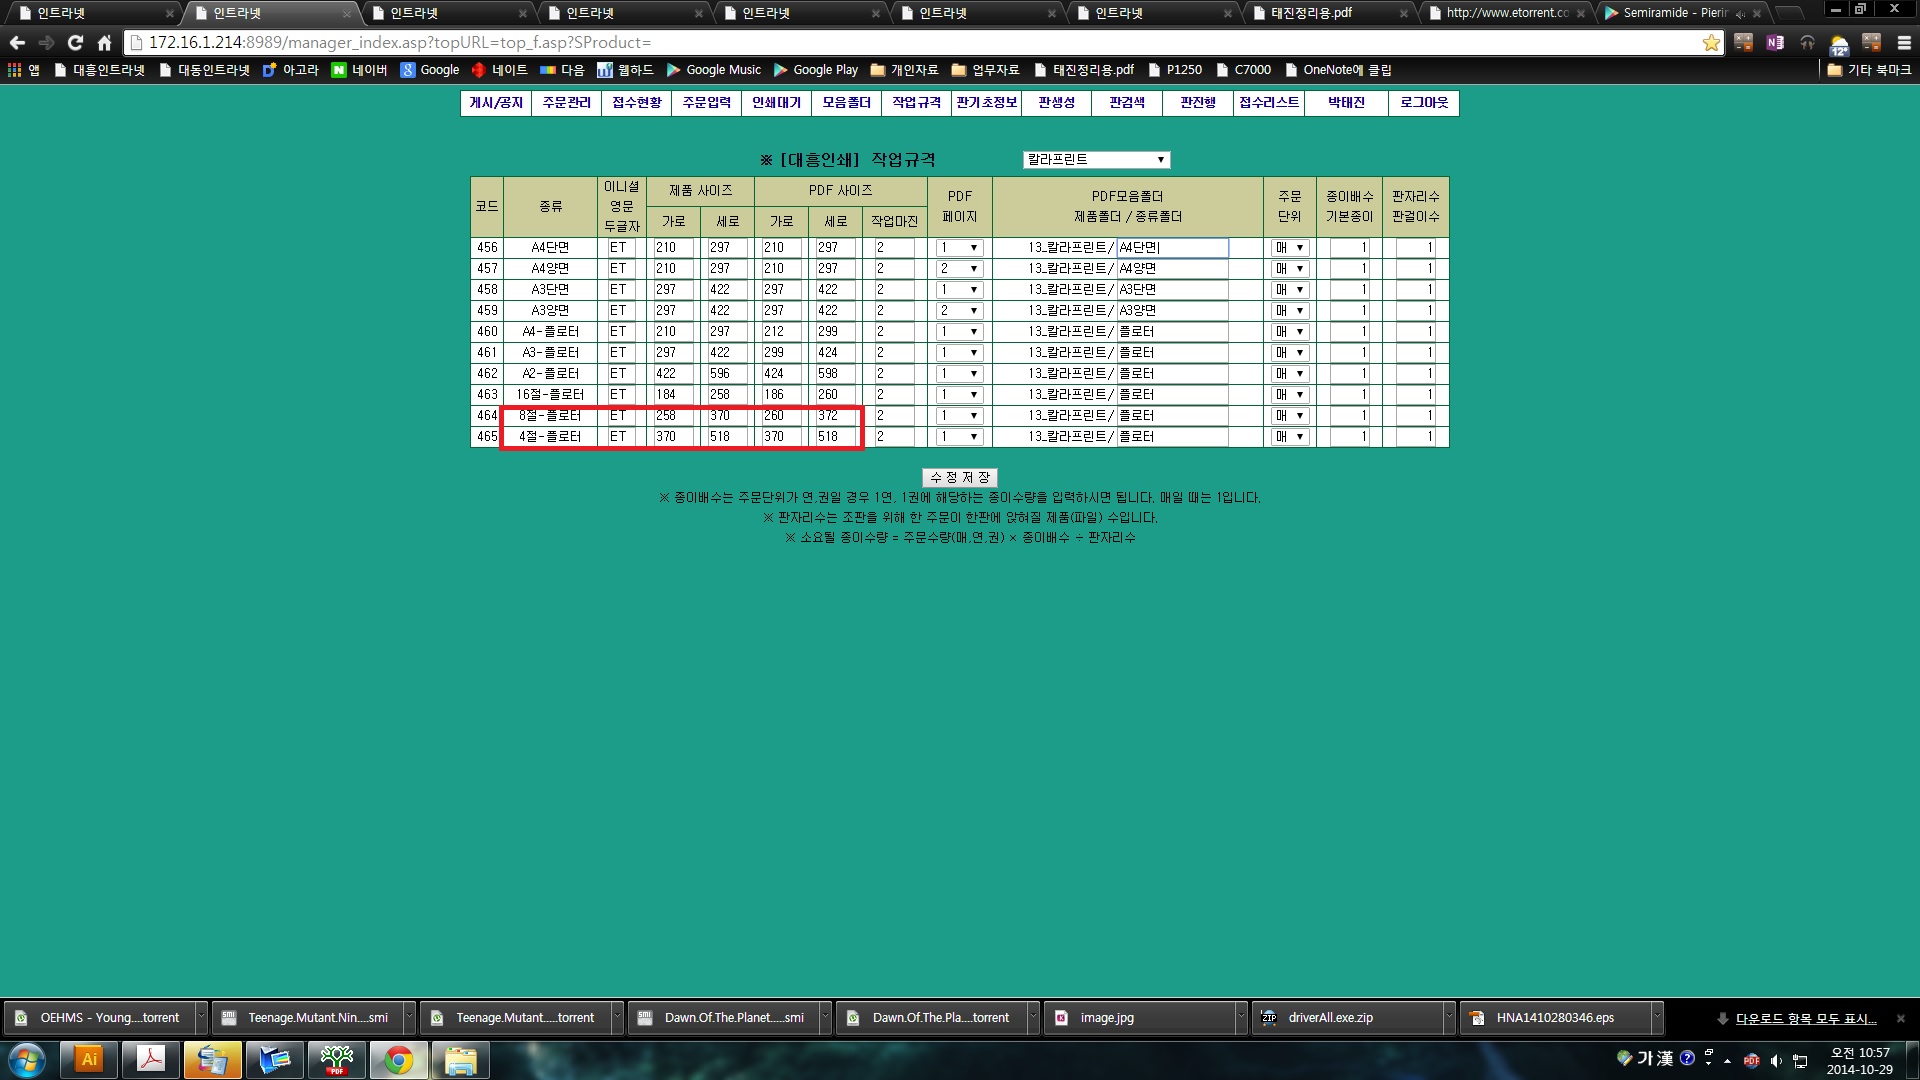Screen dimensions: 1920x1080
Task: Click the OneNote extension icon
Action: (1775, 43)
